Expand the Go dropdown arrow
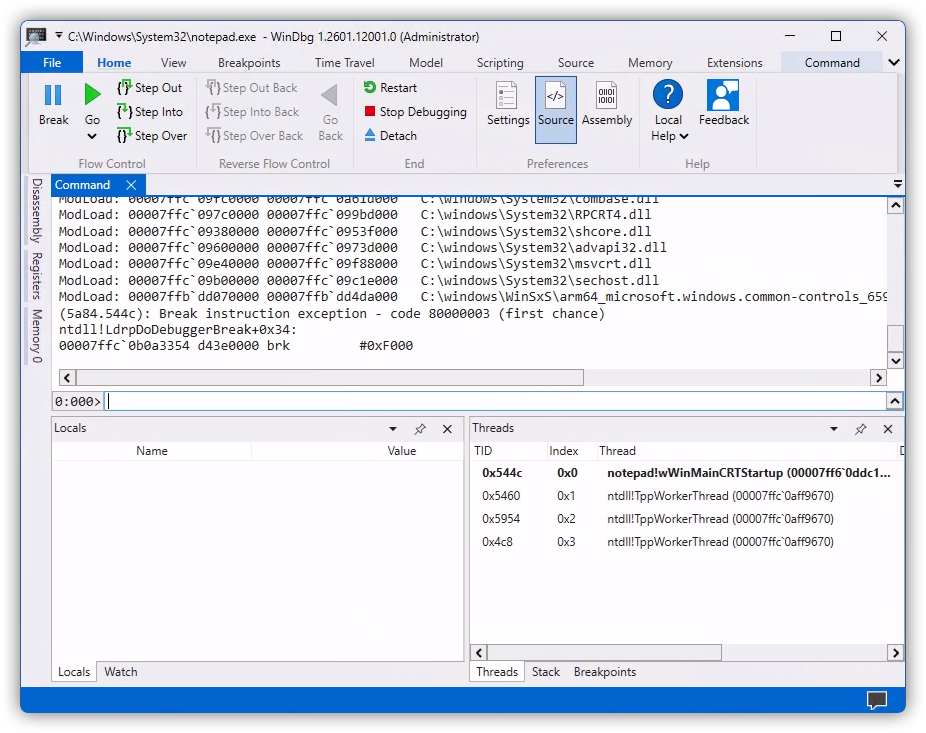926x733 pixels. (92, 138)
